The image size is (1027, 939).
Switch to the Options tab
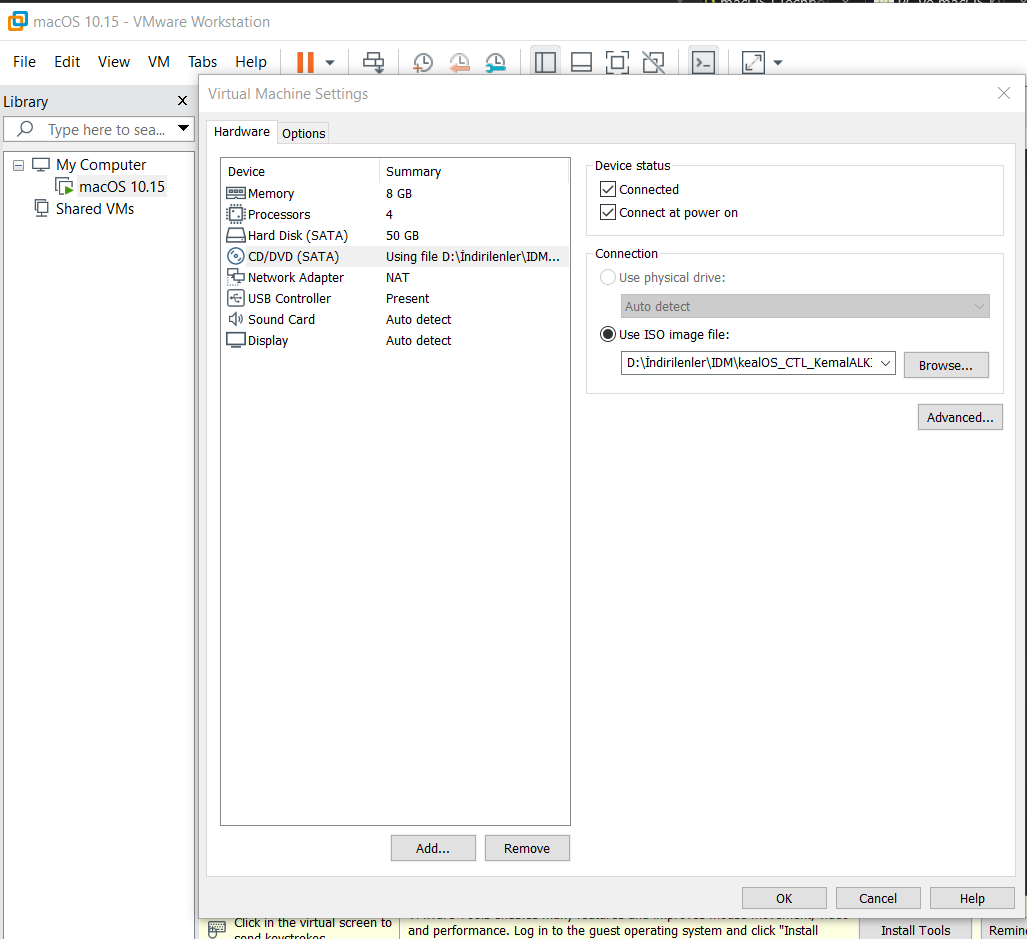coord(303,133)
